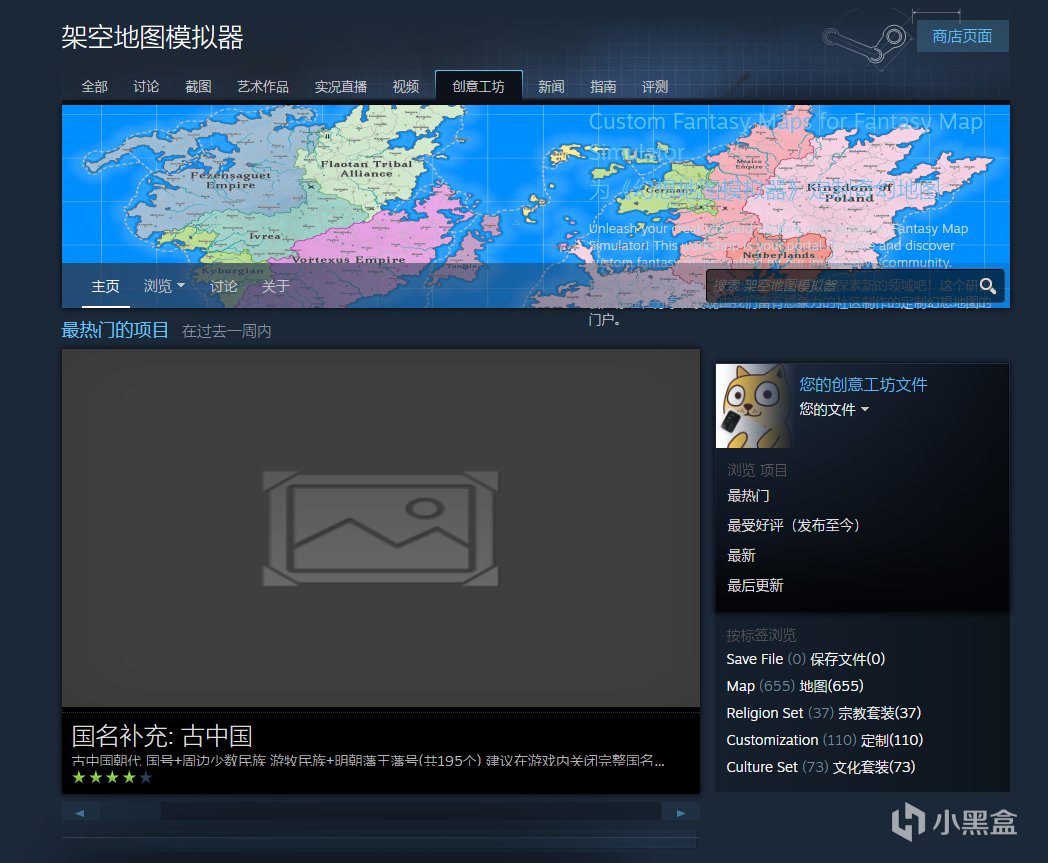Screen dimensions: 1048x863
Task: Expand the 浏览 dropdown menu
Action: (164, 287)
